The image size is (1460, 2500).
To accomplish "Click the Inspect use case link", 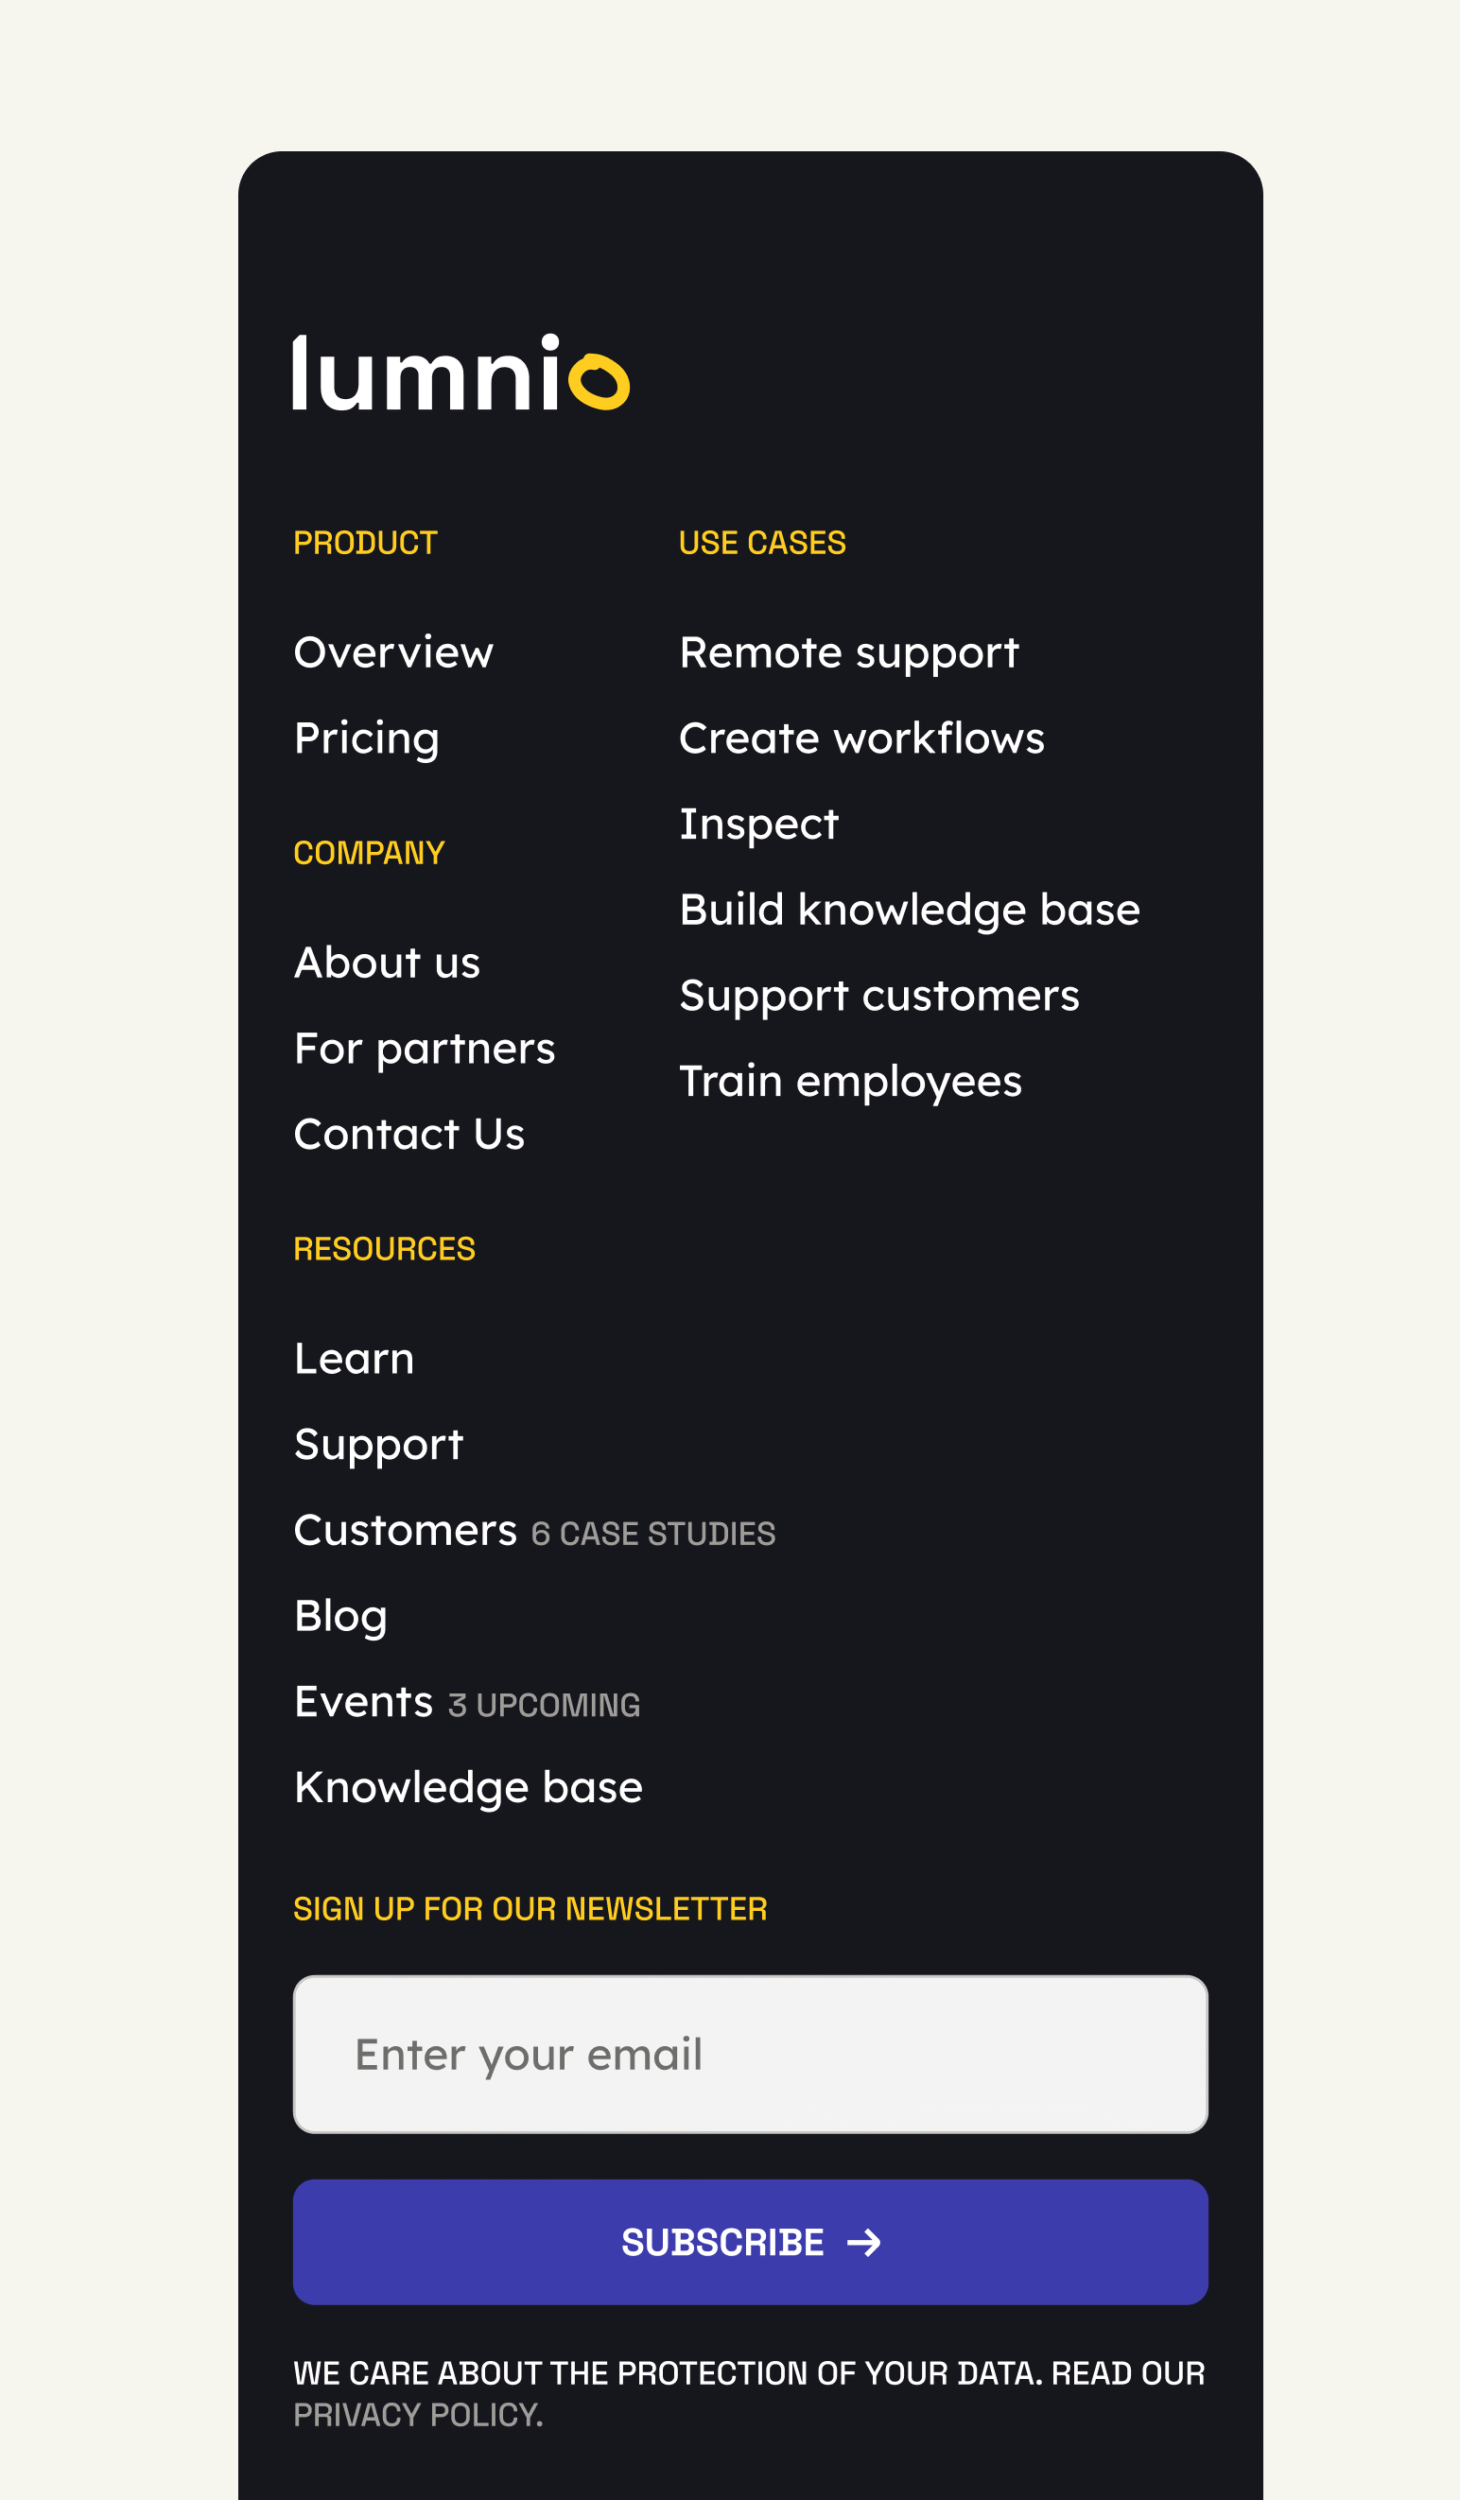I will (759, 825).
